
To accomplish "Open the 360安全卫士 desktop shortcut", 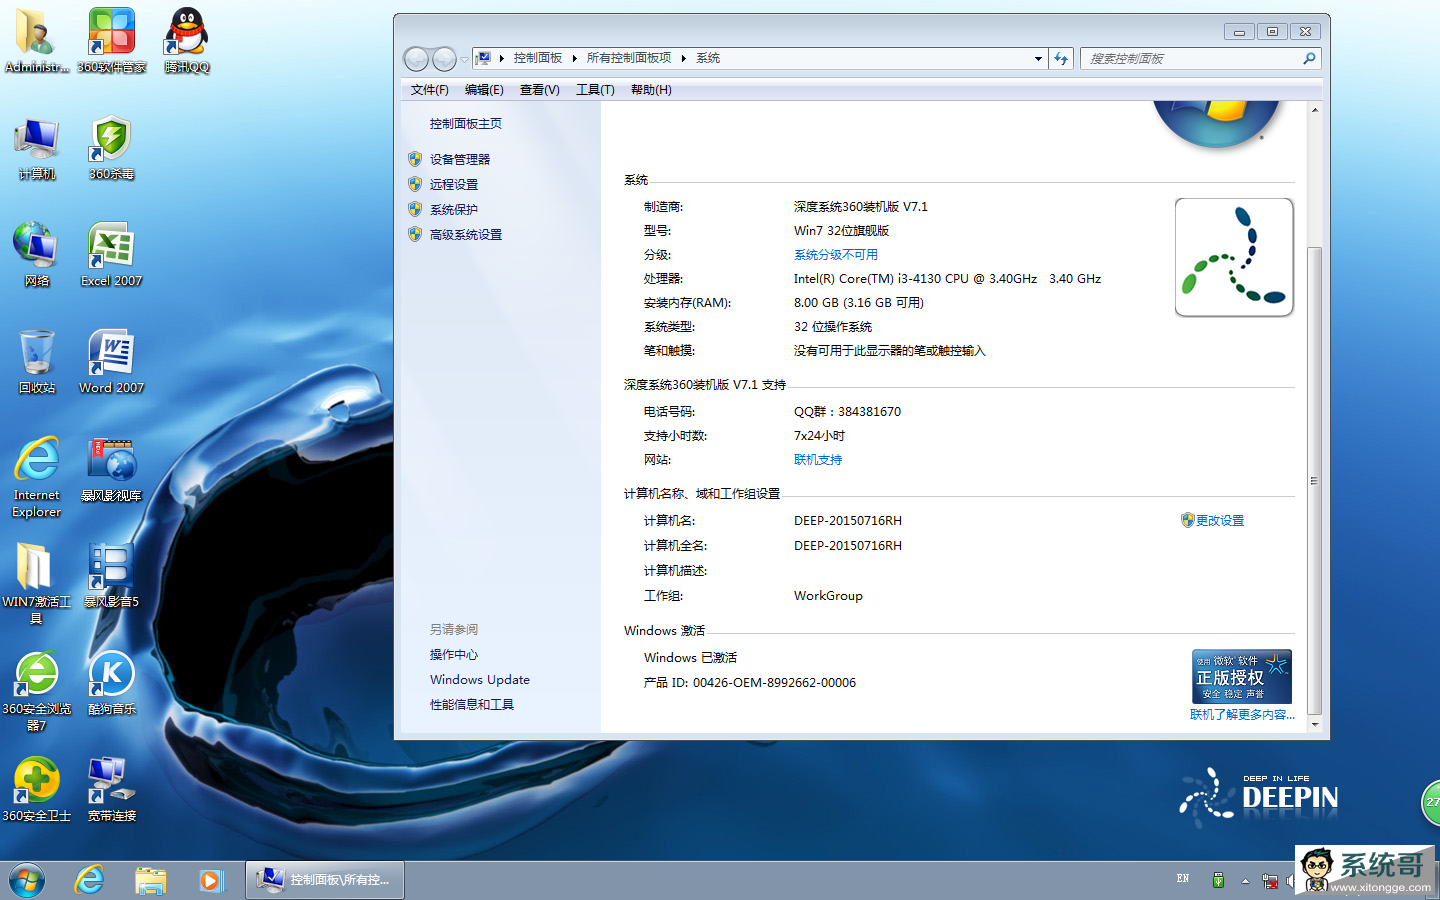I will 37,790.
